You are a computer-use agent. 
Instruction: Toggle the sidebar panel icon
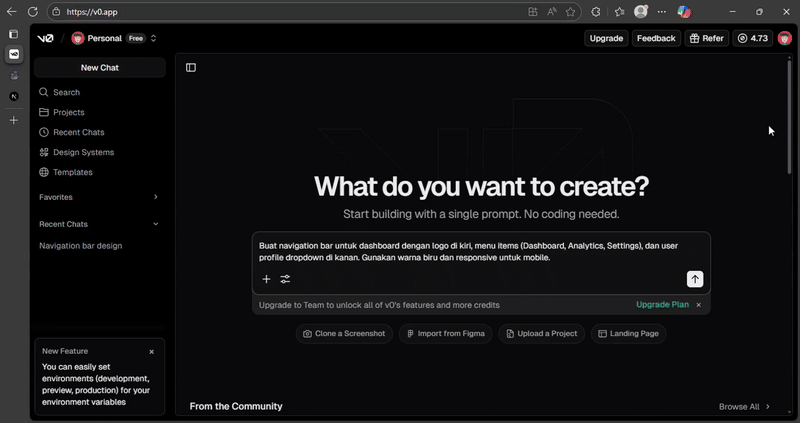point(191,67)
